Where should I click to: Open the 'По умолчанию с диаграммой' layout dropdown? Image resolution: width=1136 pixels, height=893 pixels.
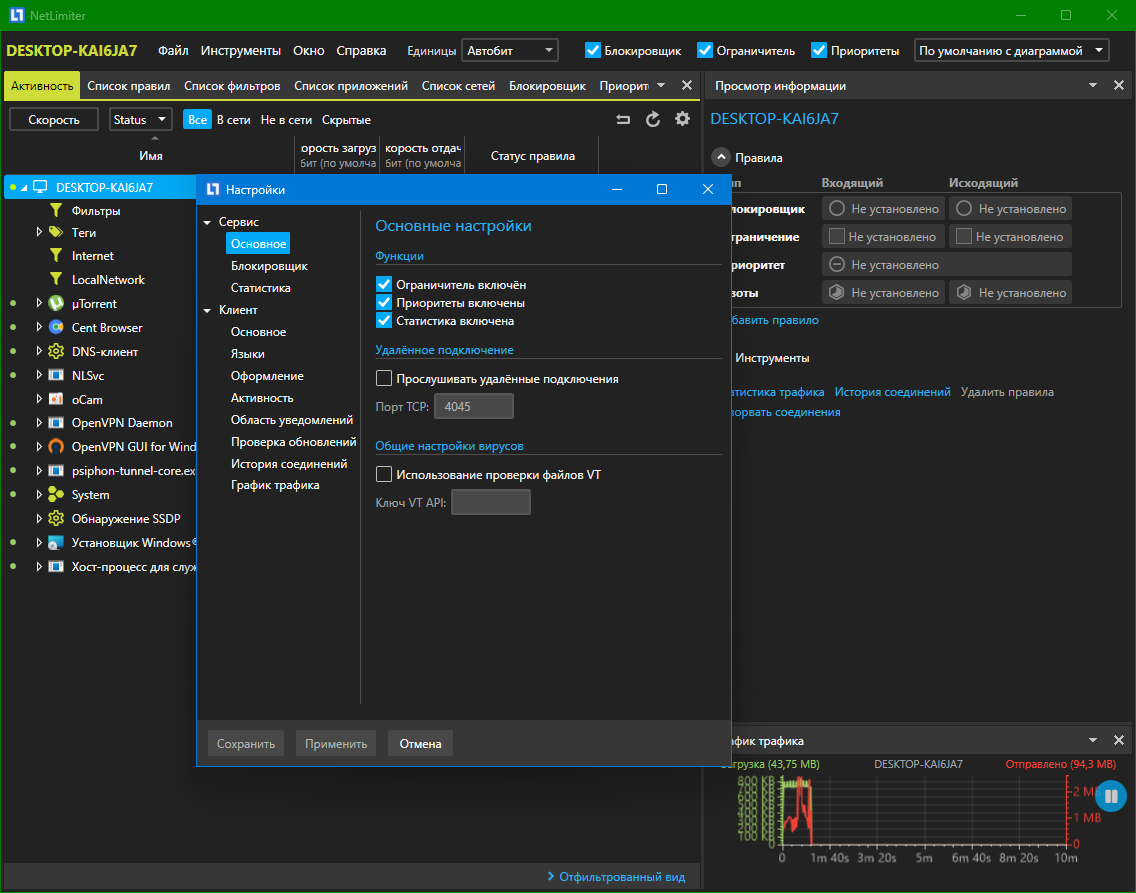[x=1011, y=50]
